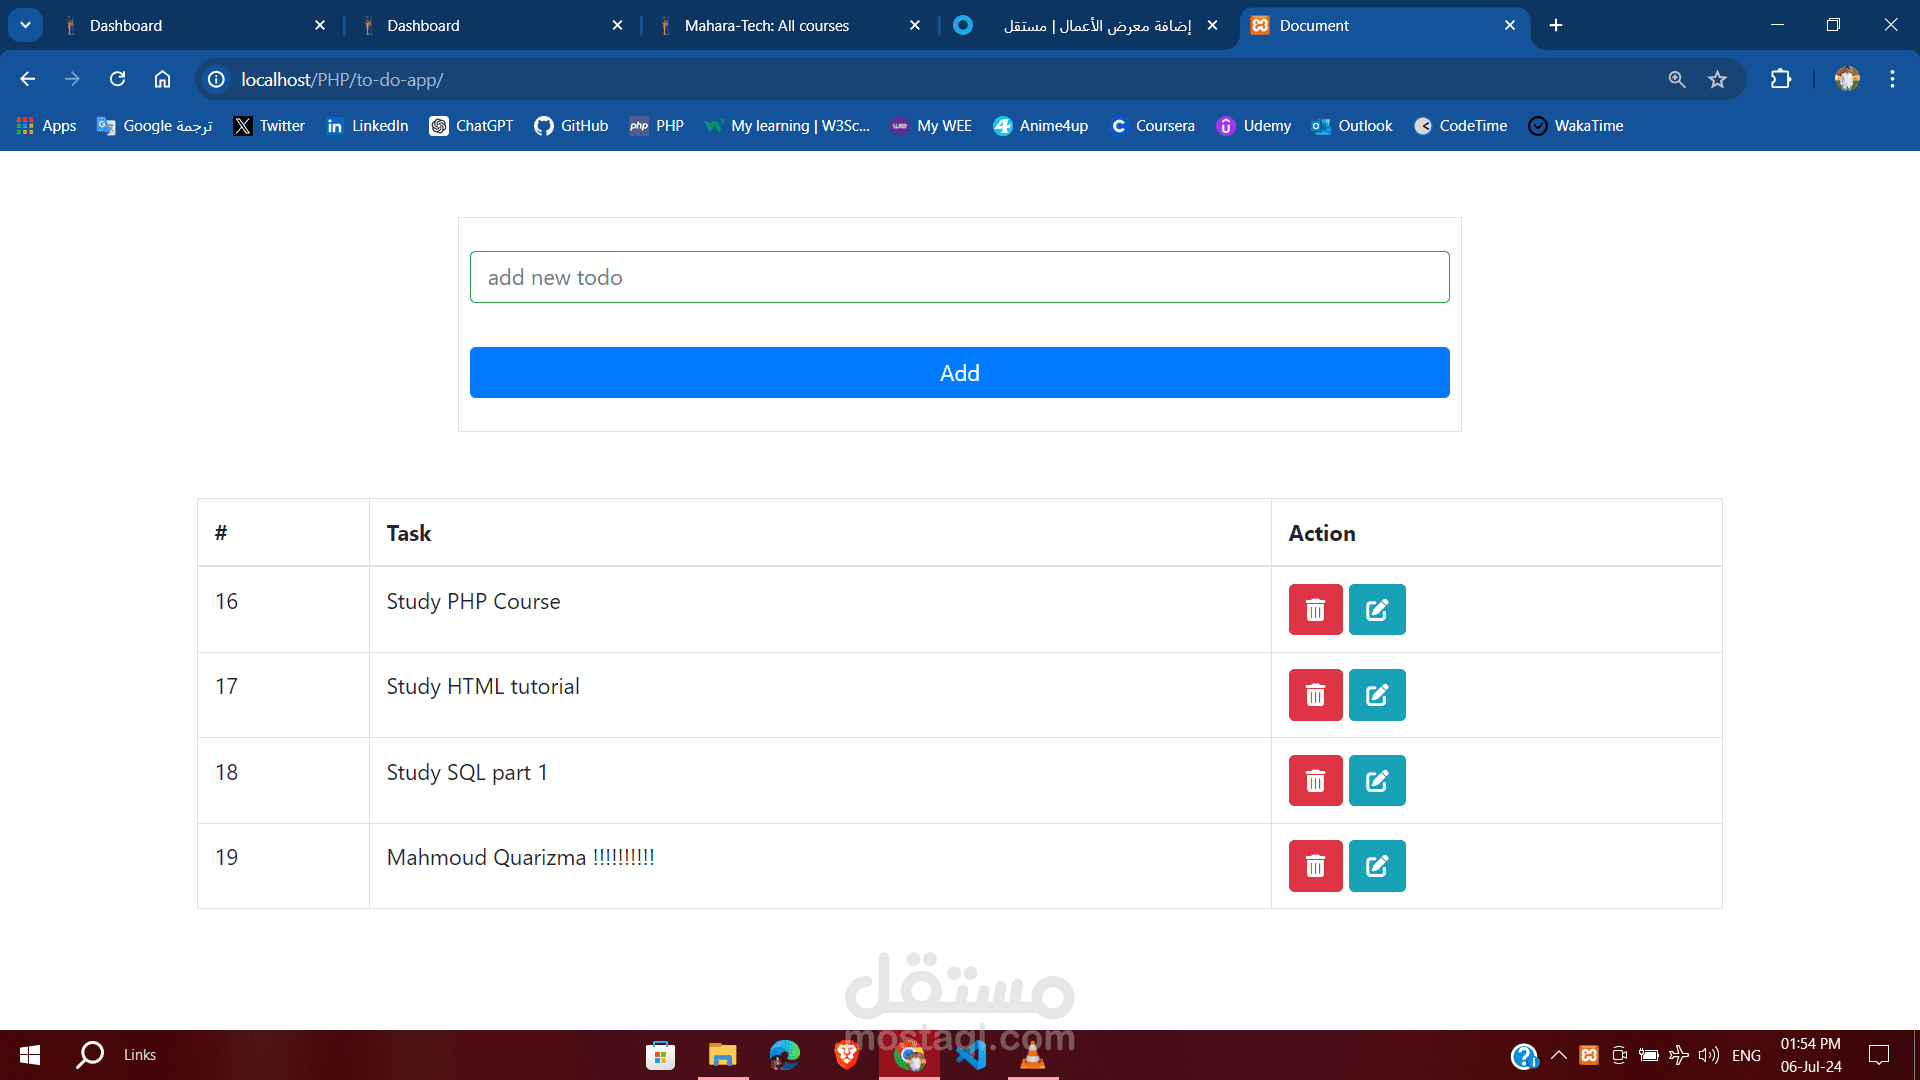This screenshot has width=1920, height=1080.
Task: Open the ChatGPT bookmark
Action: coord(471,126)
